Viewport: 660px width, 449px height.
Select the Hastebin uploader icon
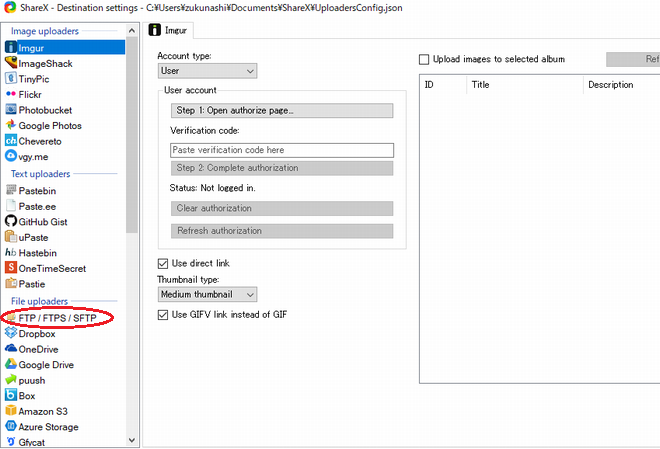[x=11, y=252]
